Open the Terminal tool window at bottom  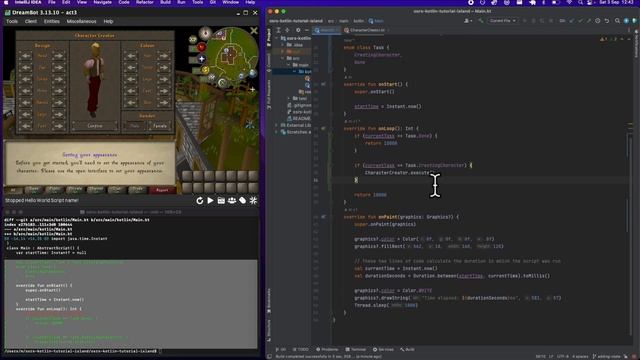(x=356, y=349)
